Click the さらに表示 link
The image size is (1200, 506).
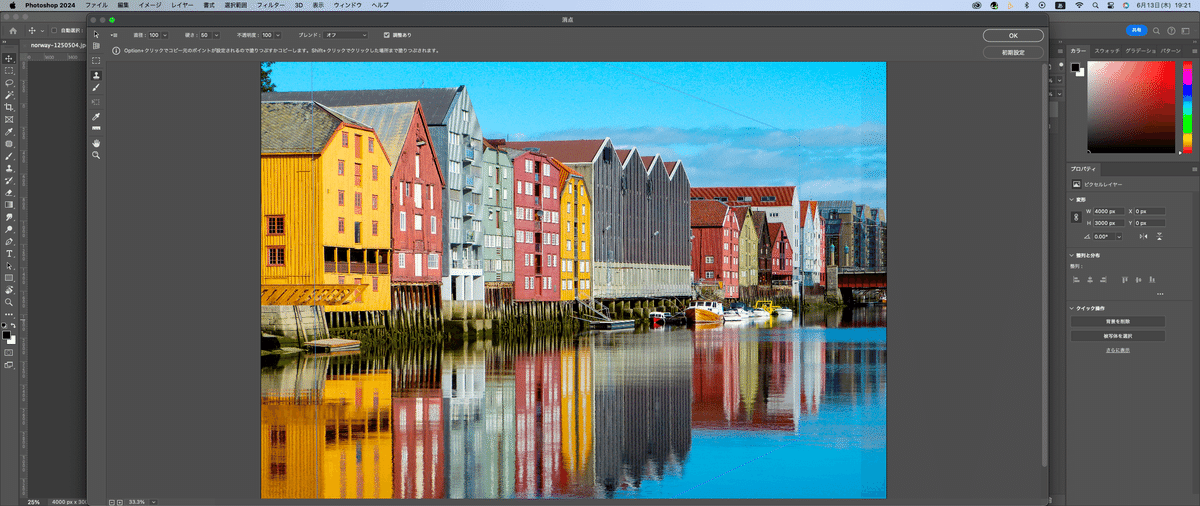click(1117, 350)
